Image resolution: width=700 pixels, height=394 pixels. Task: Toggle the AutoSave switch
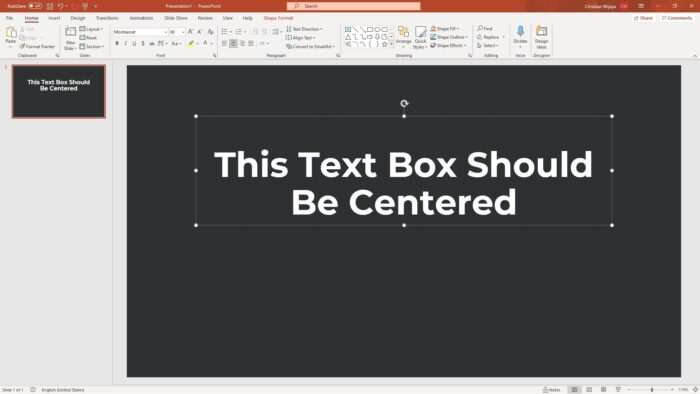pyautogui.click(x=35, y=6)
